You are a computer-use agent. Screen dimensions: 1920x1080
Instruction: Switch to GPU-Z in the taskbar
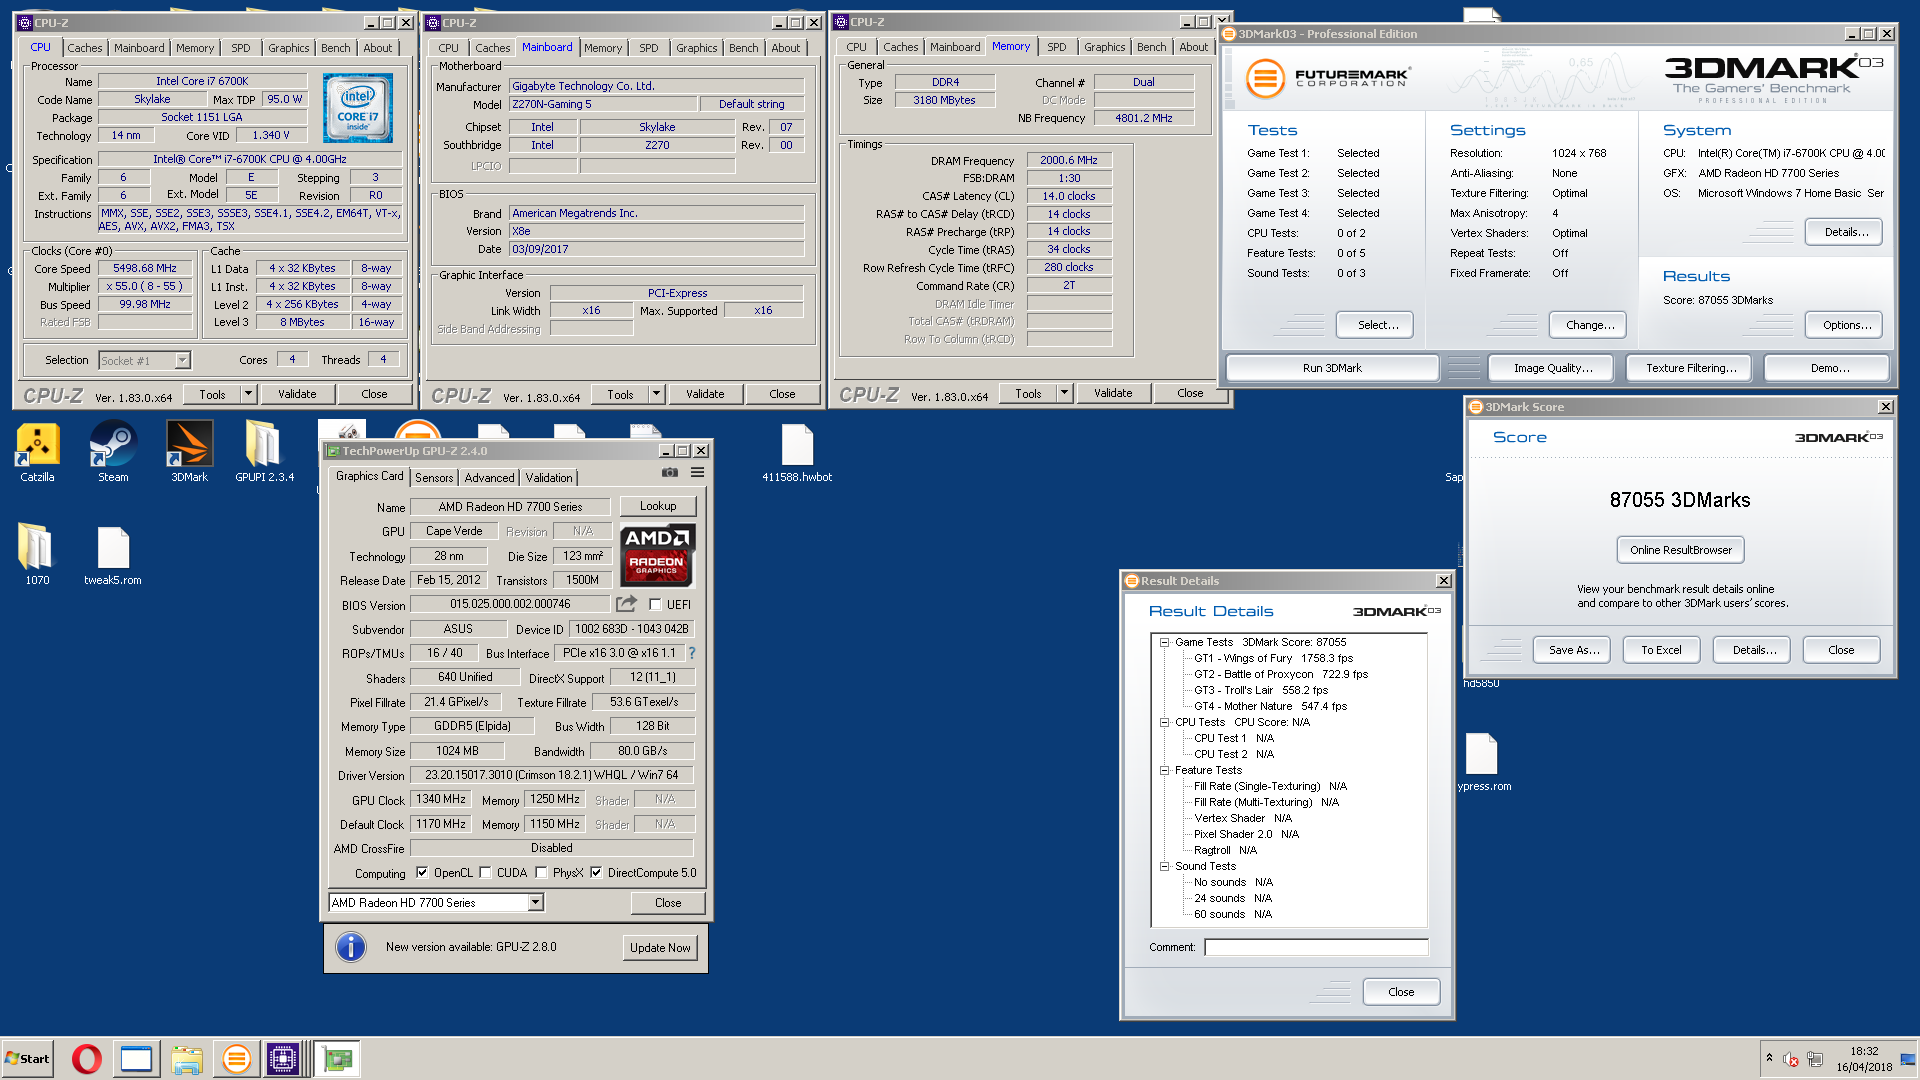(337, 1058)
